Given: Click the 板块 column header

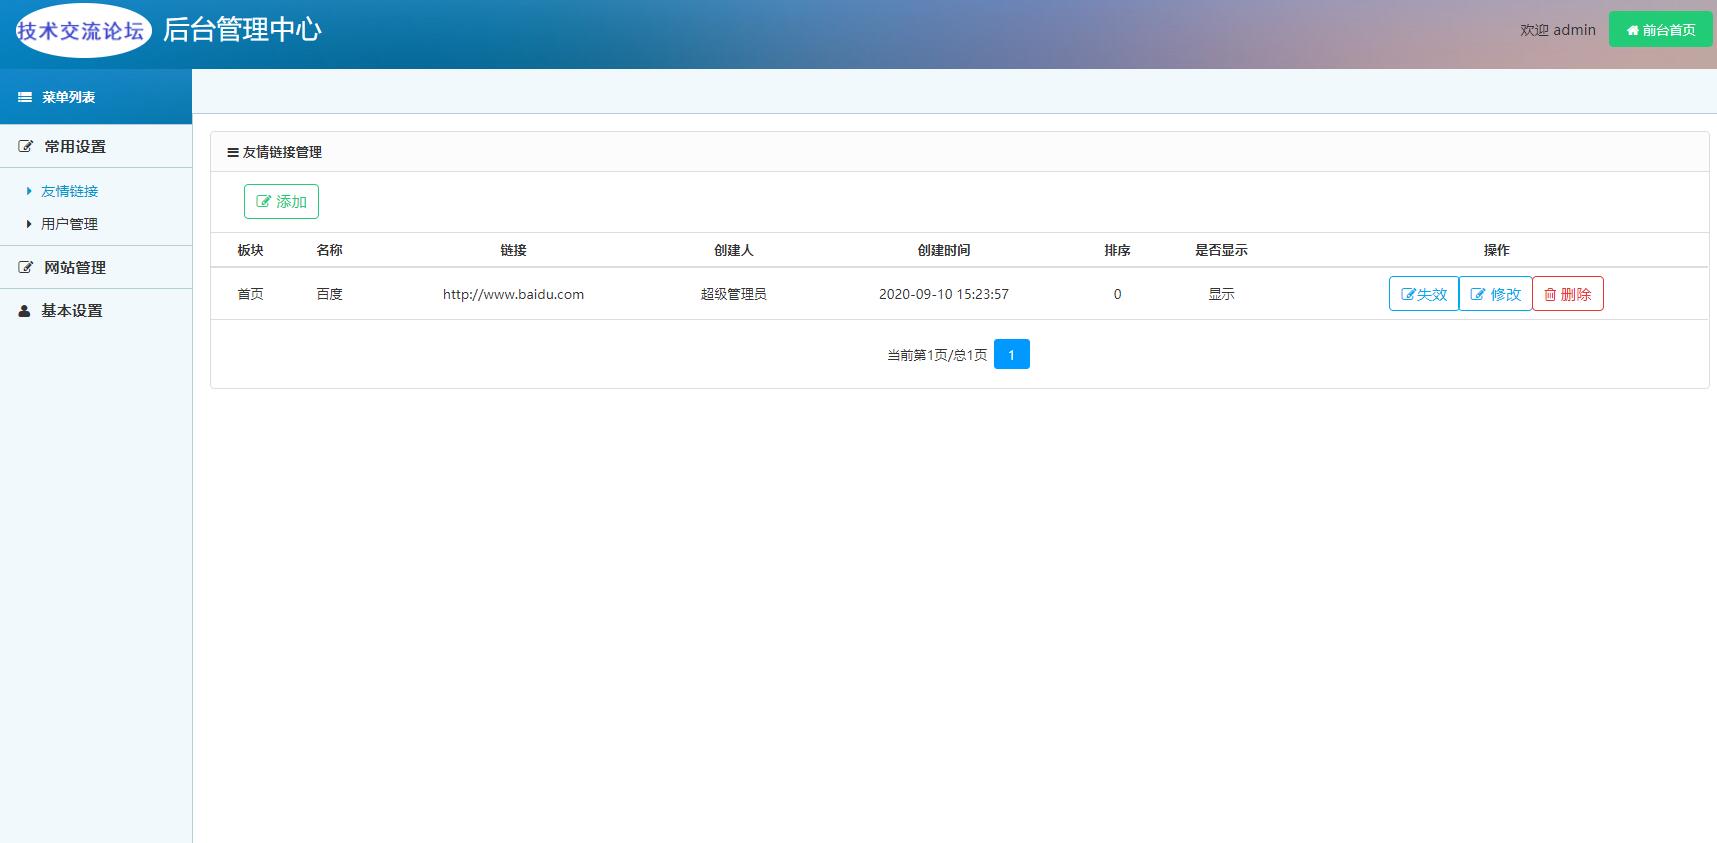Looking at the screenshot, I should coord(250,250).
